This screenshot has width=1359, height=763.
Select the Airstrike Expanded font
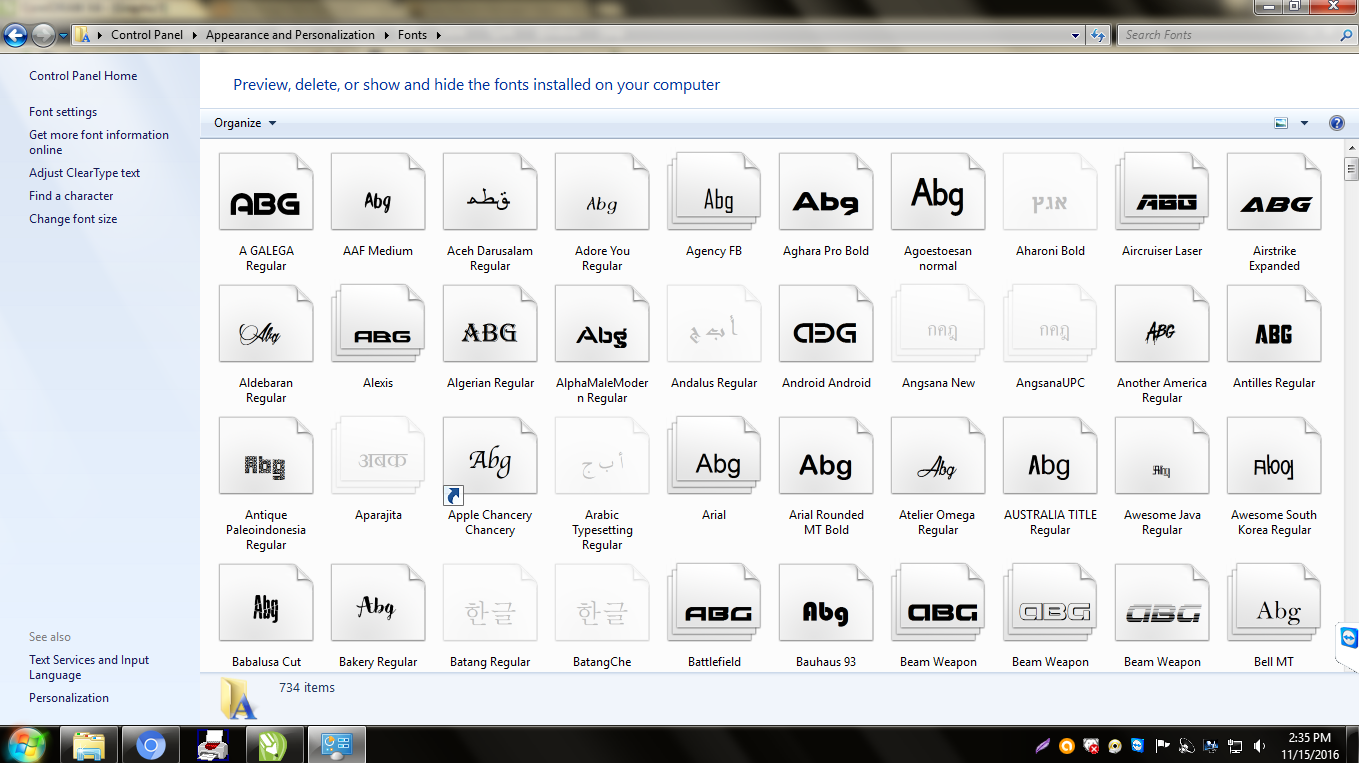(1274, 192)
